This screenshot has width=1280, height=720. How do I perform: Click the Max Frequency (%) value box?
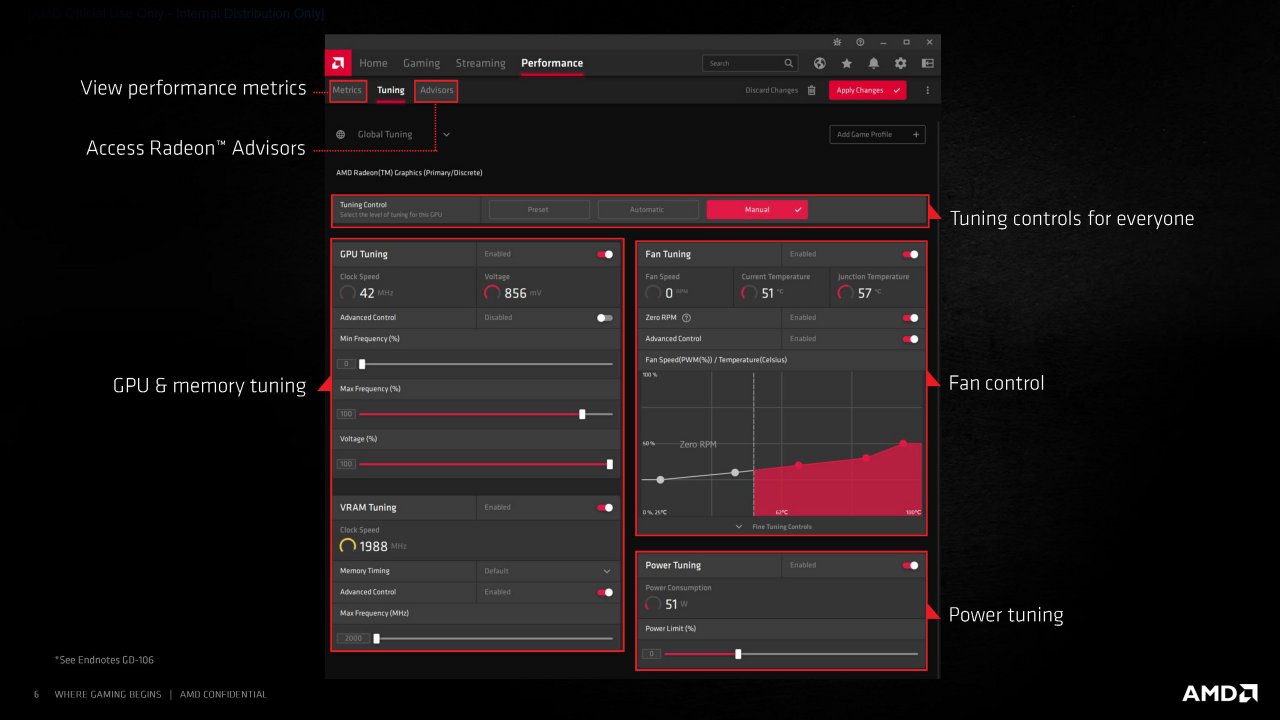pos(346,414)
